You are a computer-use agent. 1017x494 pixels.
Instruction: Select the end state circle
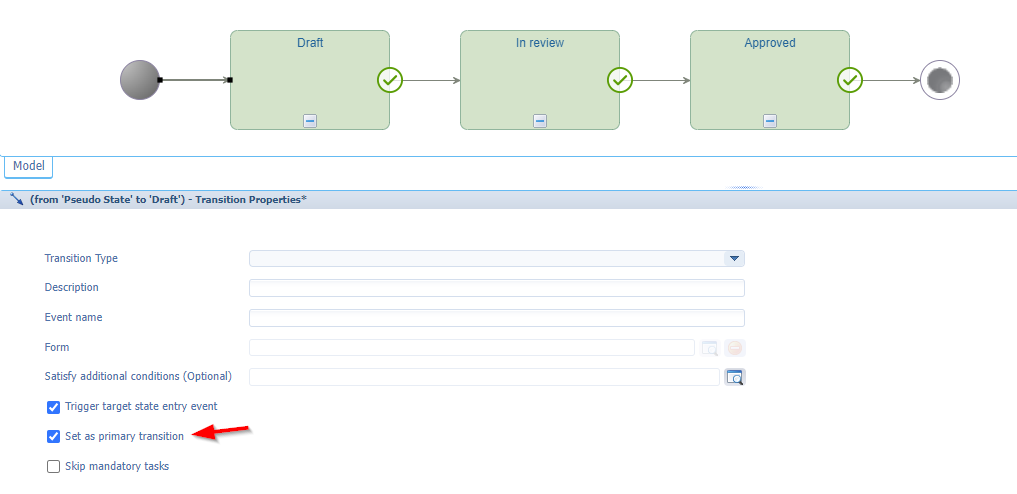[x=940, y=80]
